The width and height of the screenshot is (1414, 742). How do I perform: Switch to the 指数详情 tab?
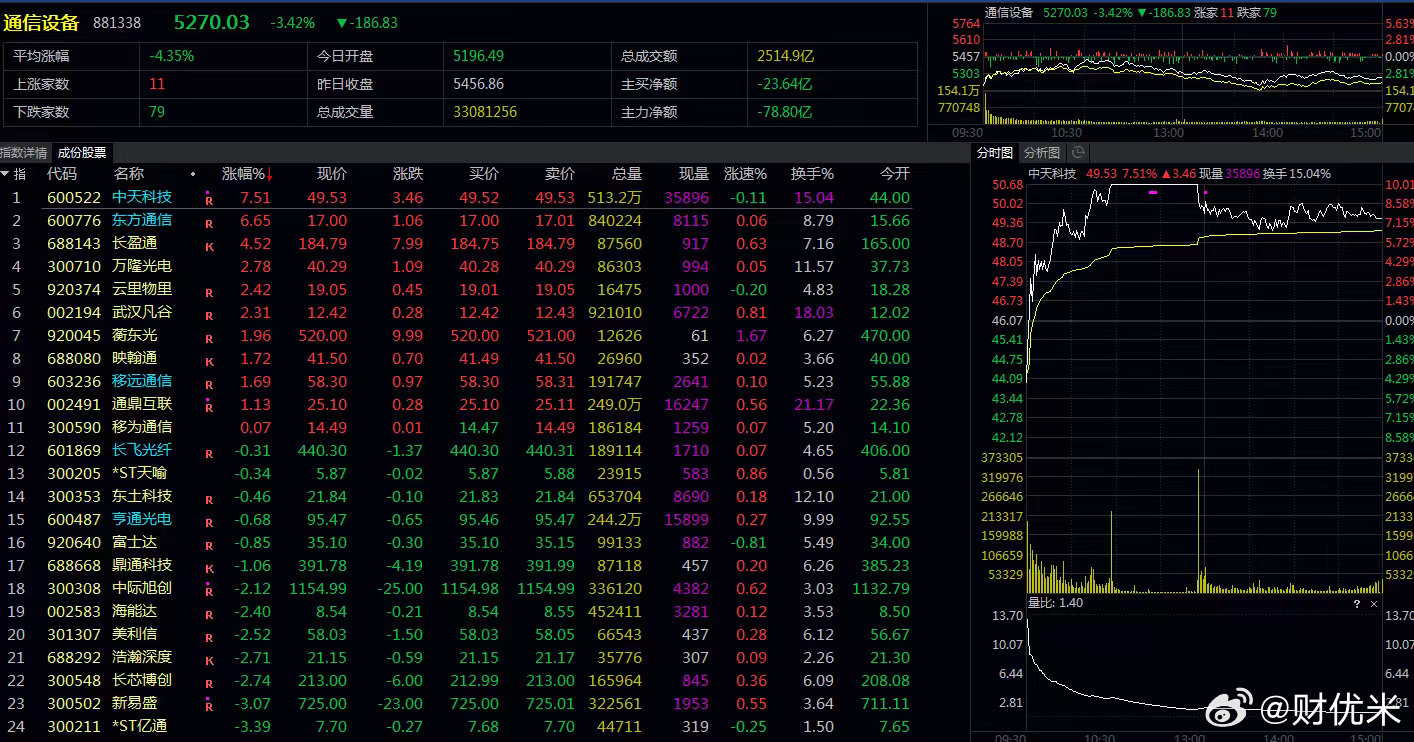[24, 153]
